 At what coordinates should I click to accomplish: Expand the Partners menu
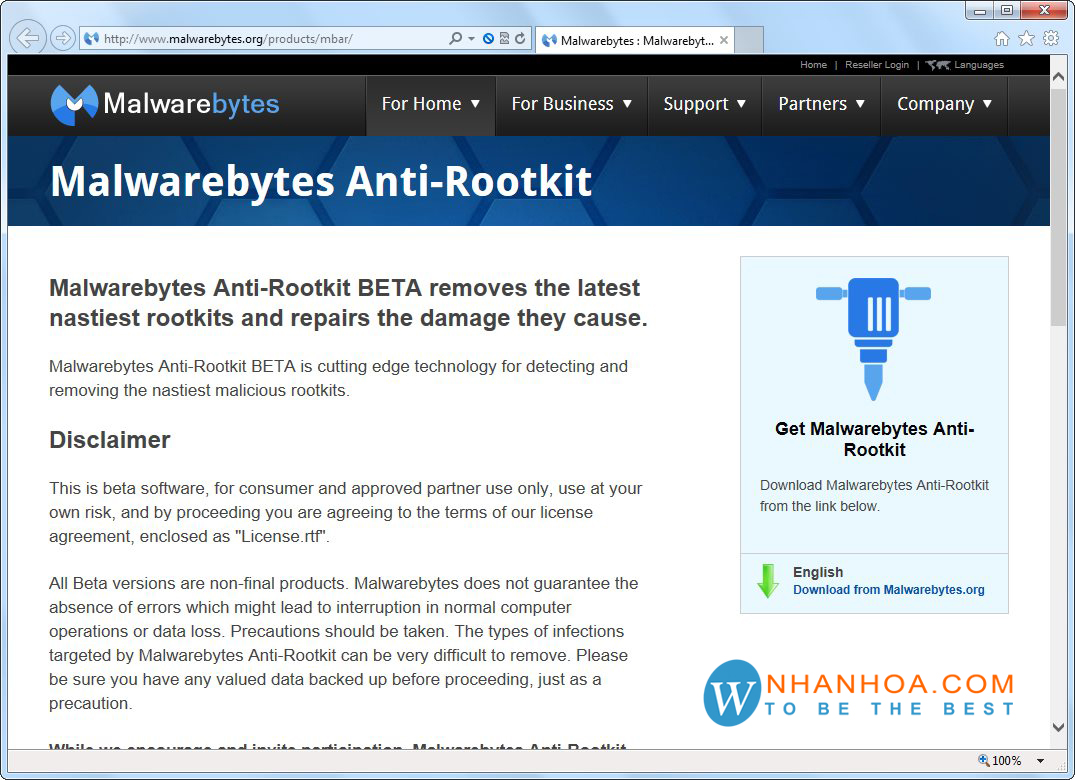click(821, 104)
